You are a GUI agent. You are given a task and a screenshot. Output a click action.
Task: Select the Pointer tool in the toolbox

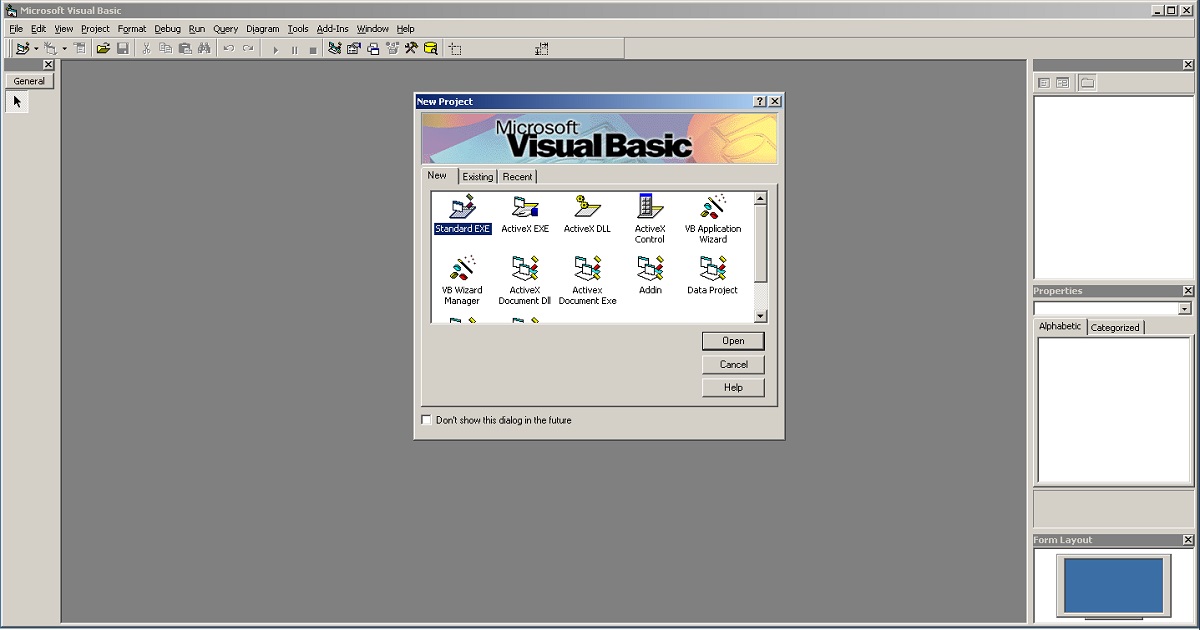17,102
